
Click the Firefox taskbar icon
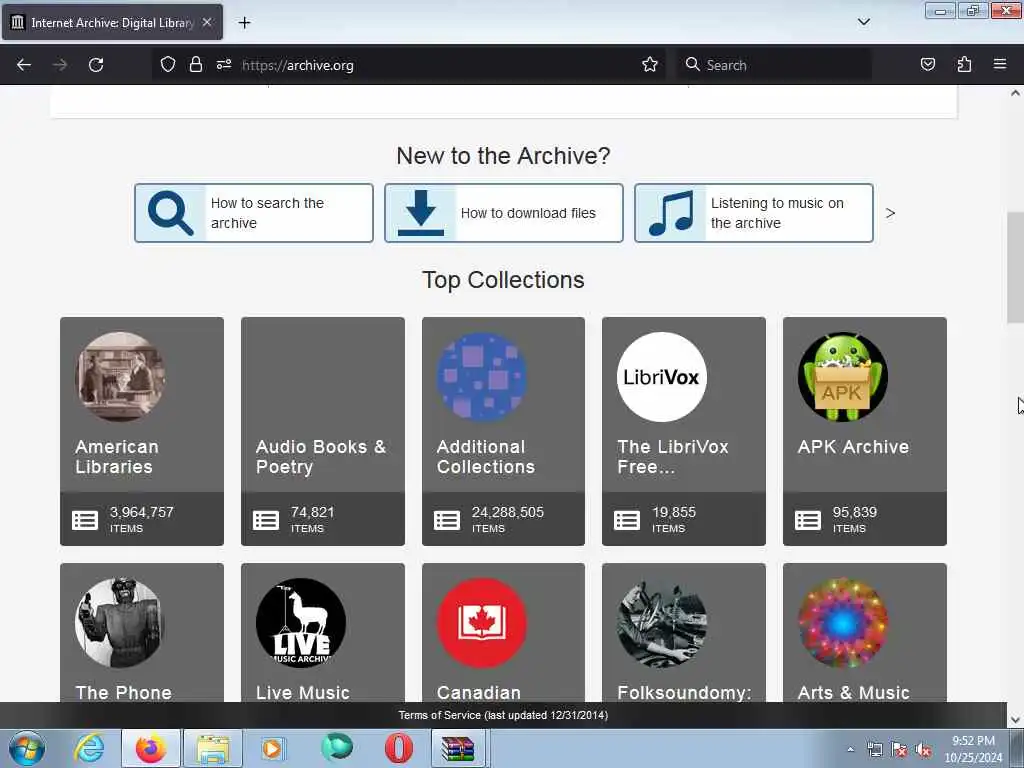tap(151, 748)
